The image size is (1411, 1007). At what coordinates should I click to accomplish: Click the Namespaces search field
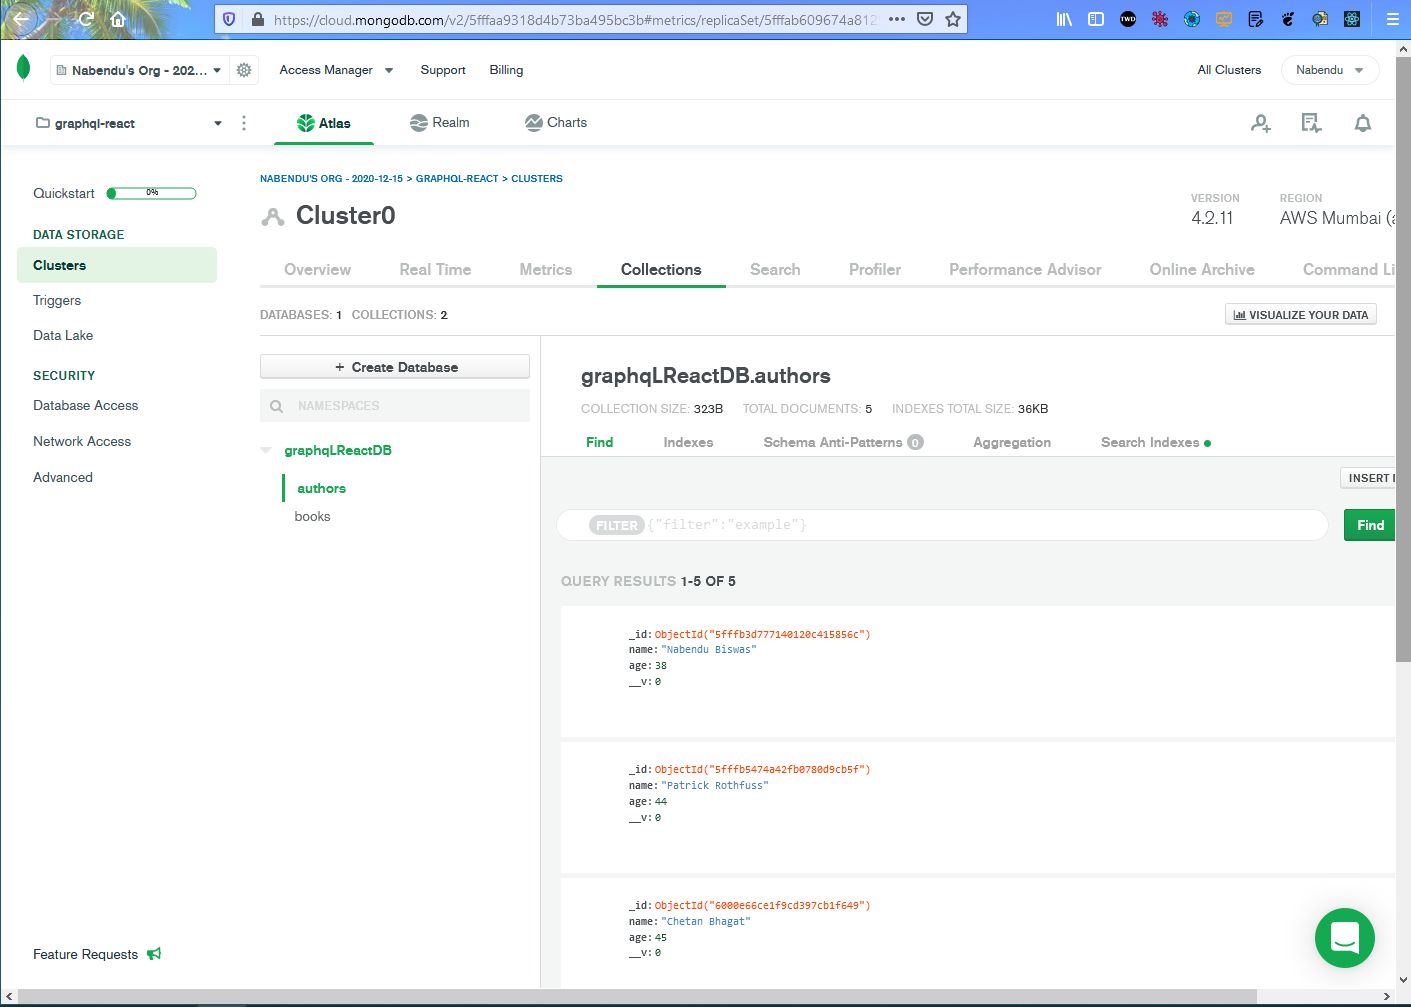(395, 406)
